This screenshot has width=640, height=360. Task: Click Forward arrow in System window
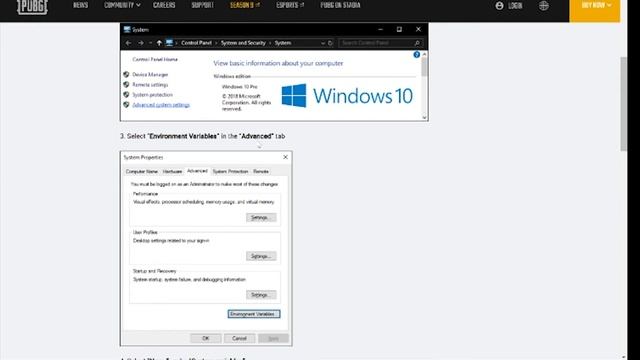[x=141, y=43]
